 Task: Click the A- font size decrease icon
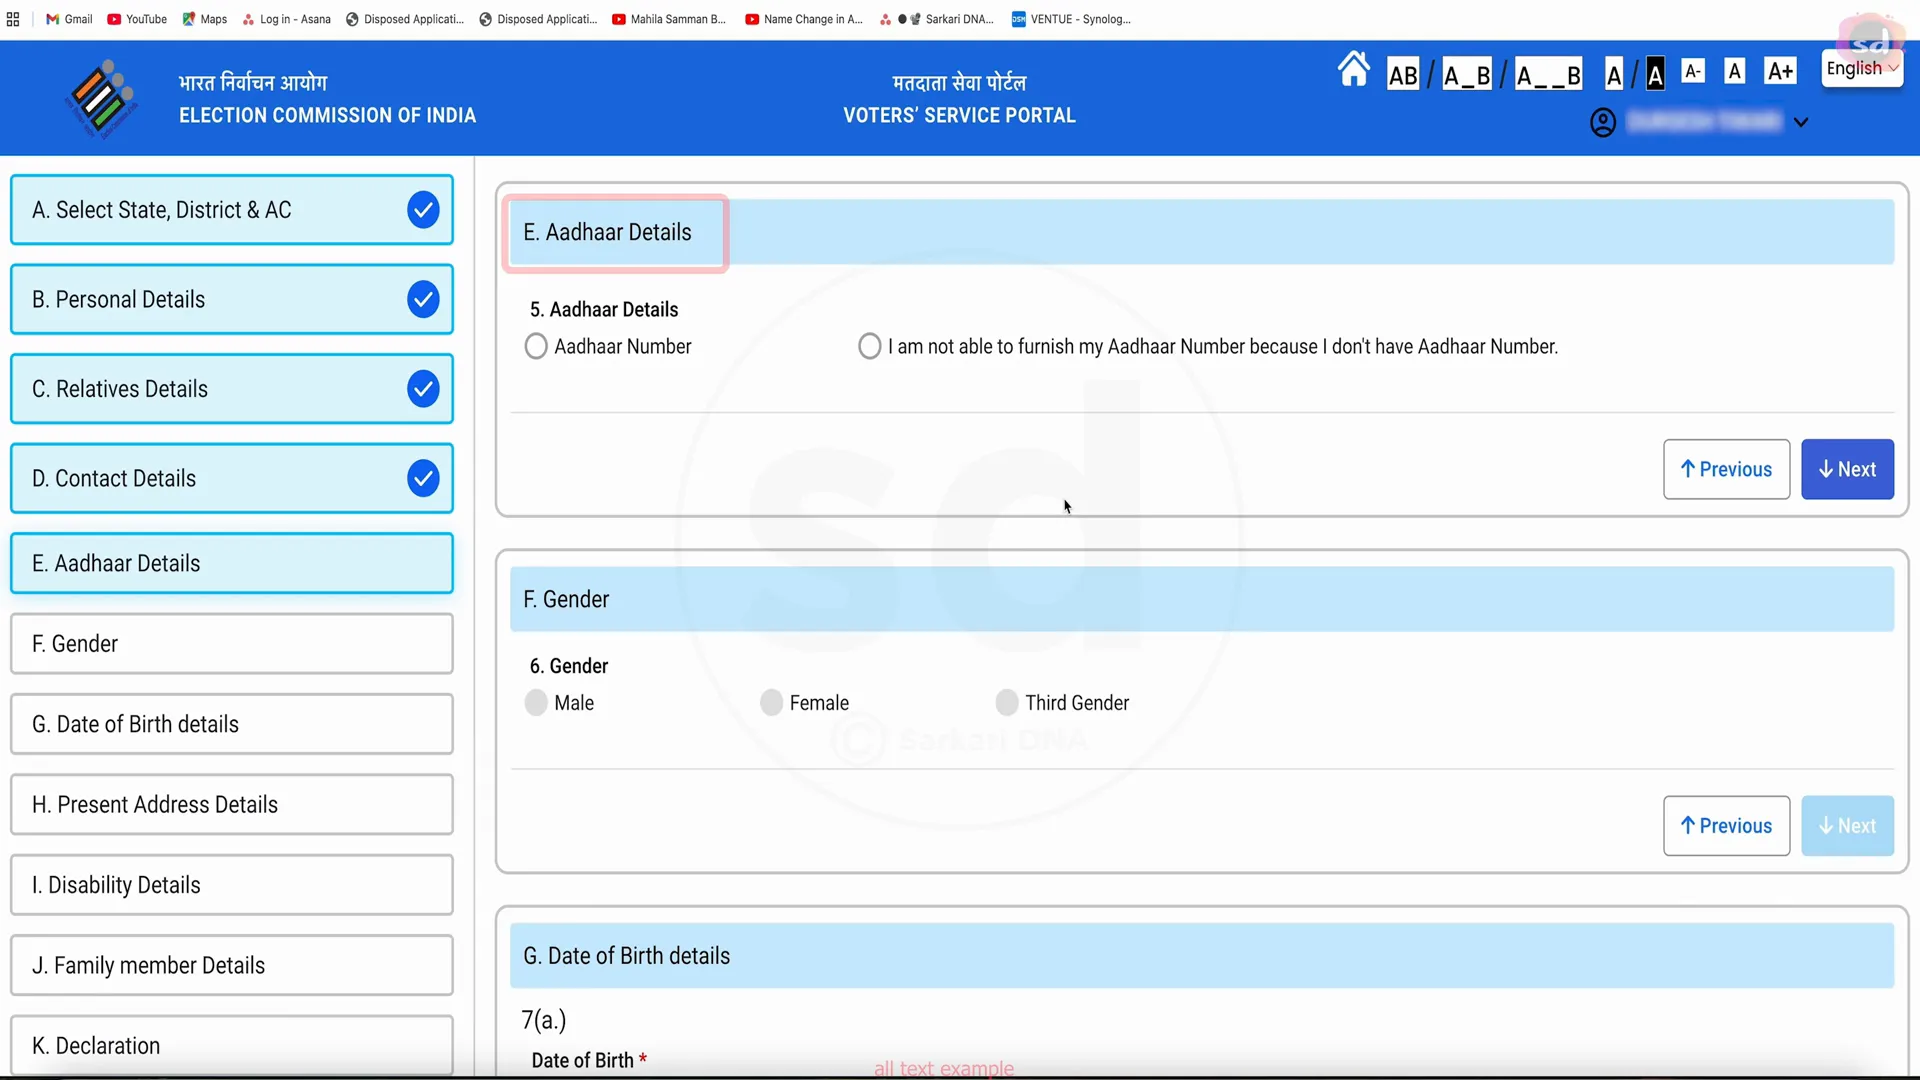click(1693, 73)
